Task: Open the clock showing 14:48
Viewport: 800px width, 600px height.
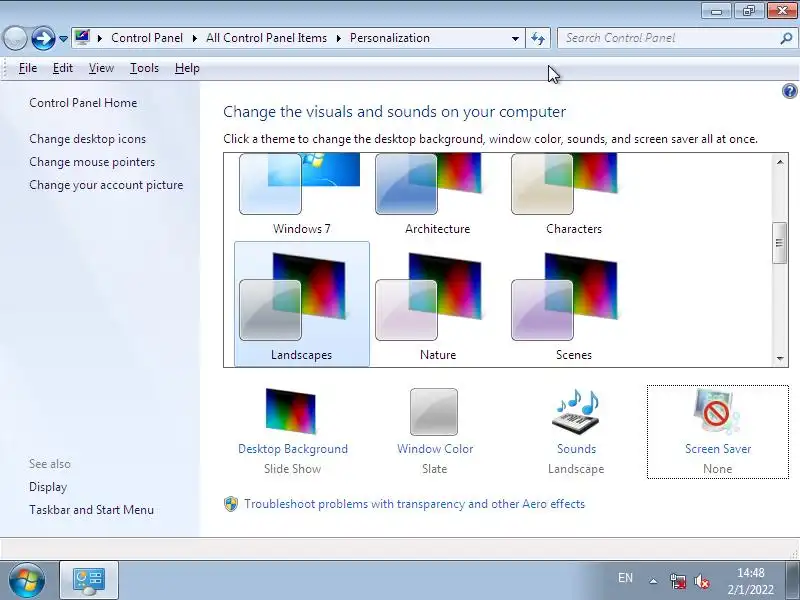Action: [750, 581]
